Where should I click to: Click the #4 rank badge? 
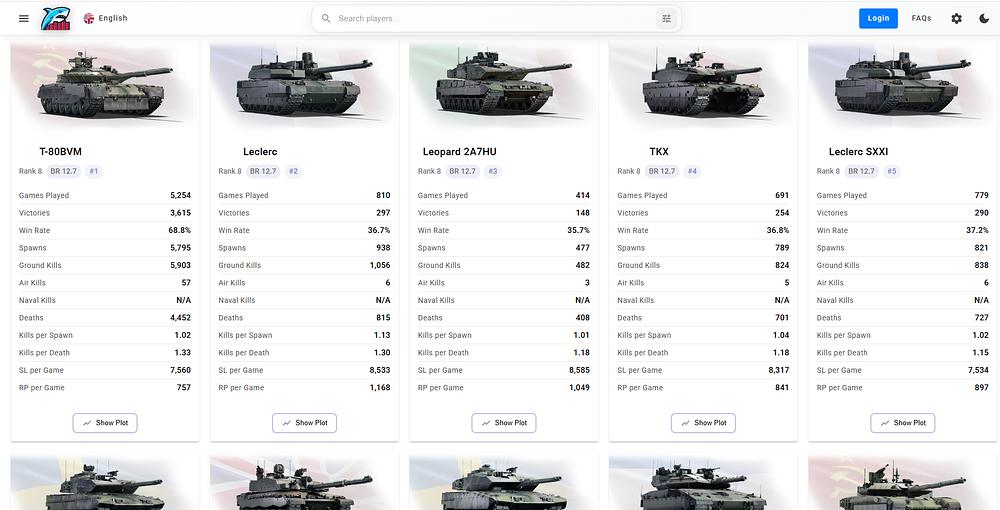(693, 171)
